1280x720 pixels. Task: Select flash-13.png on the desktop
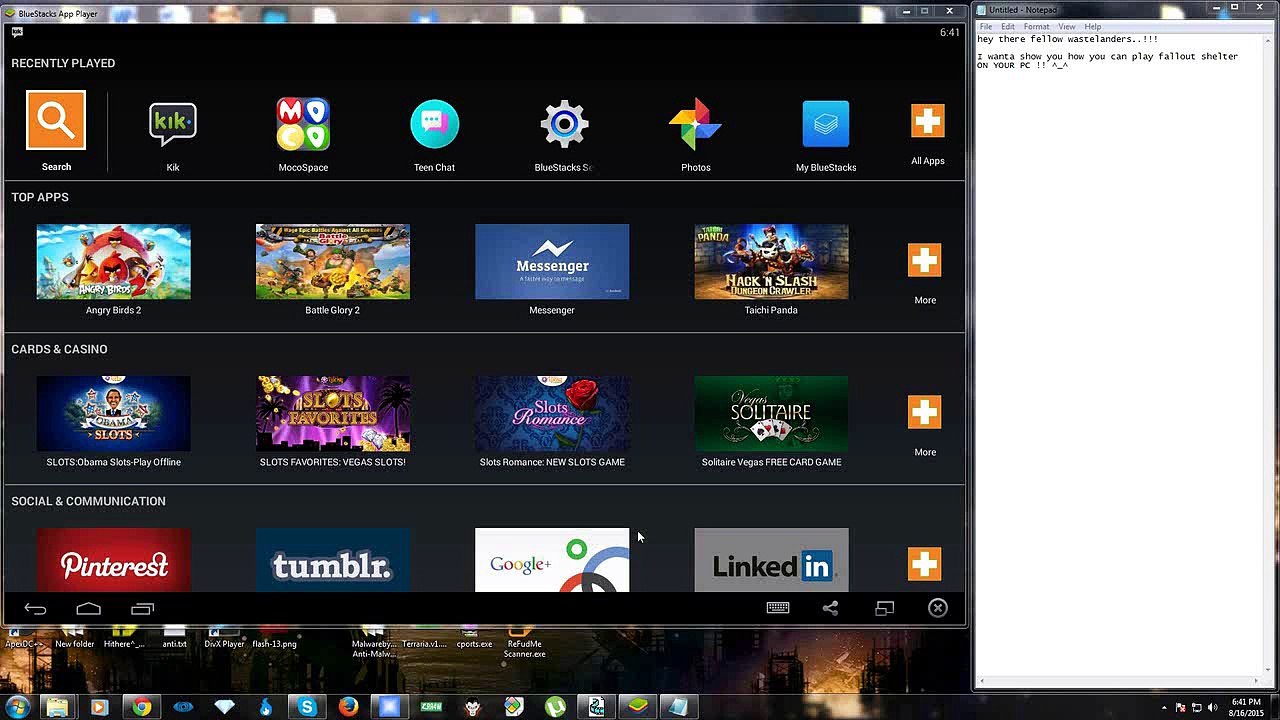coord(274,638)
